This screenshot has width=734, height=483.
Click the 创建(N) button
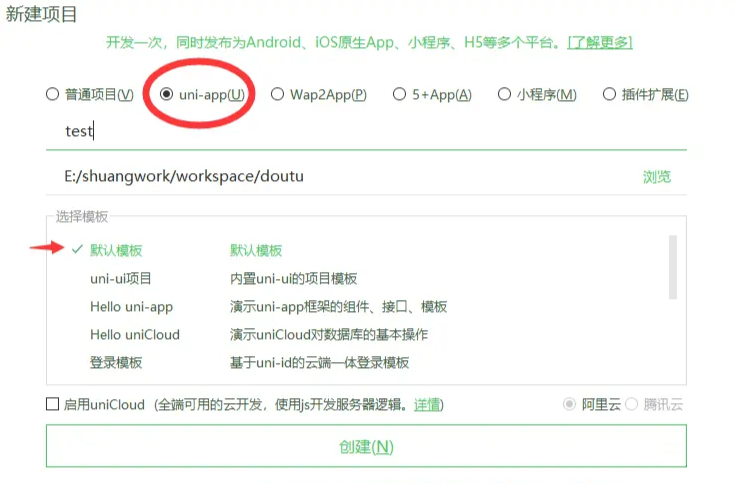point(366,446)
